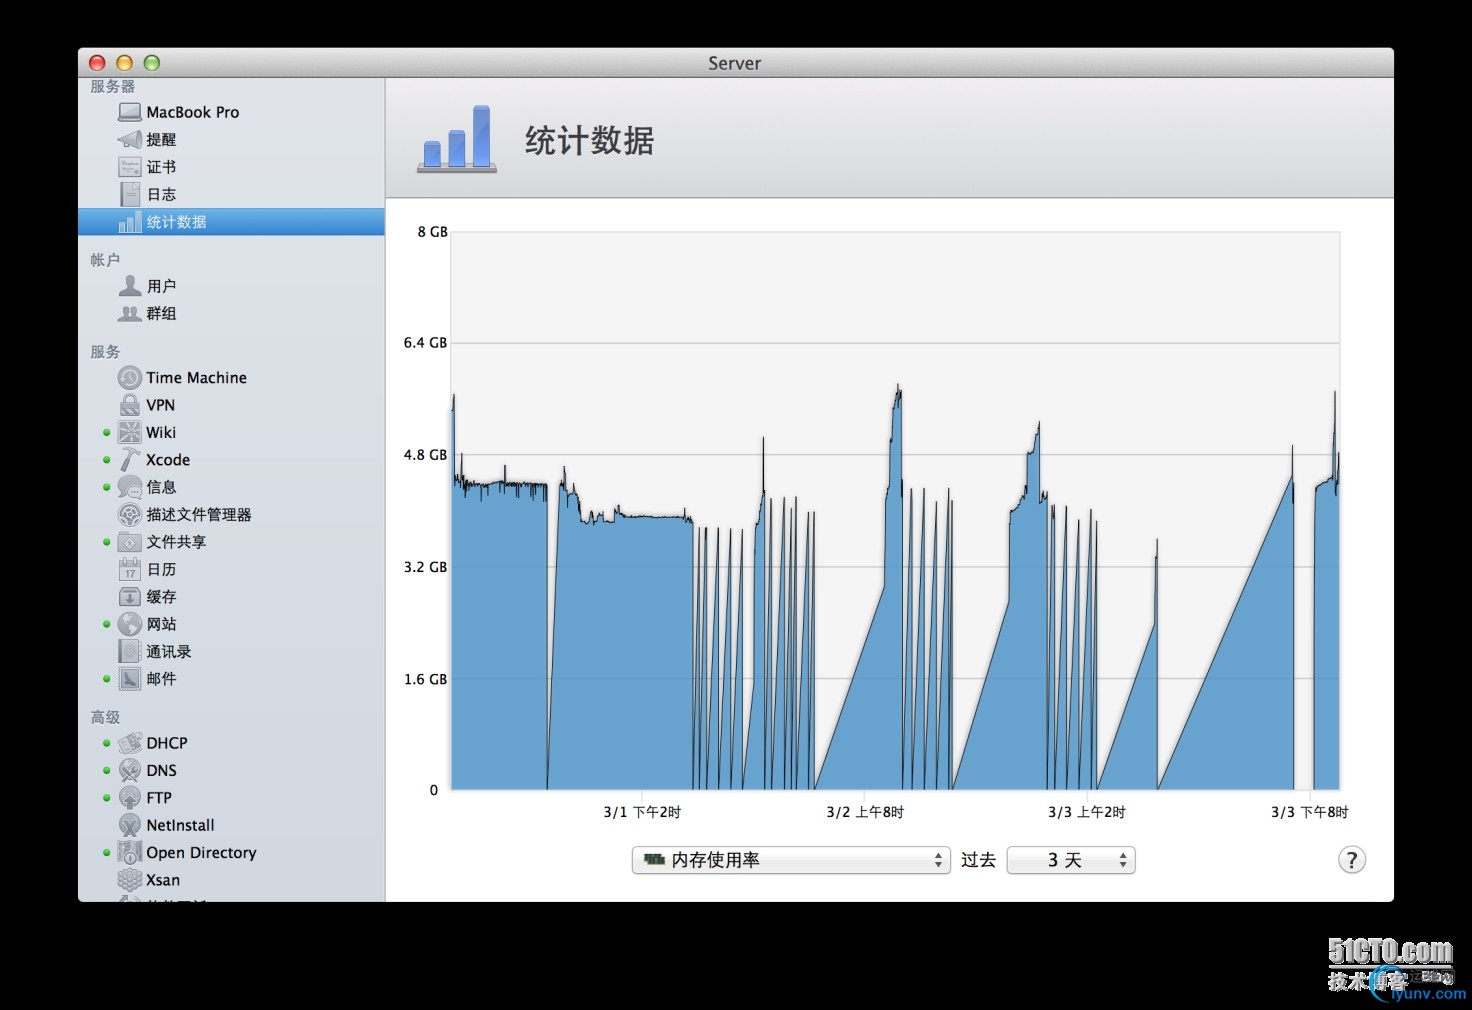Select the highlighted 统计数据 sidebar row
The width and height of the screenshot is (1472, 1010).
(x=231, y=222)
